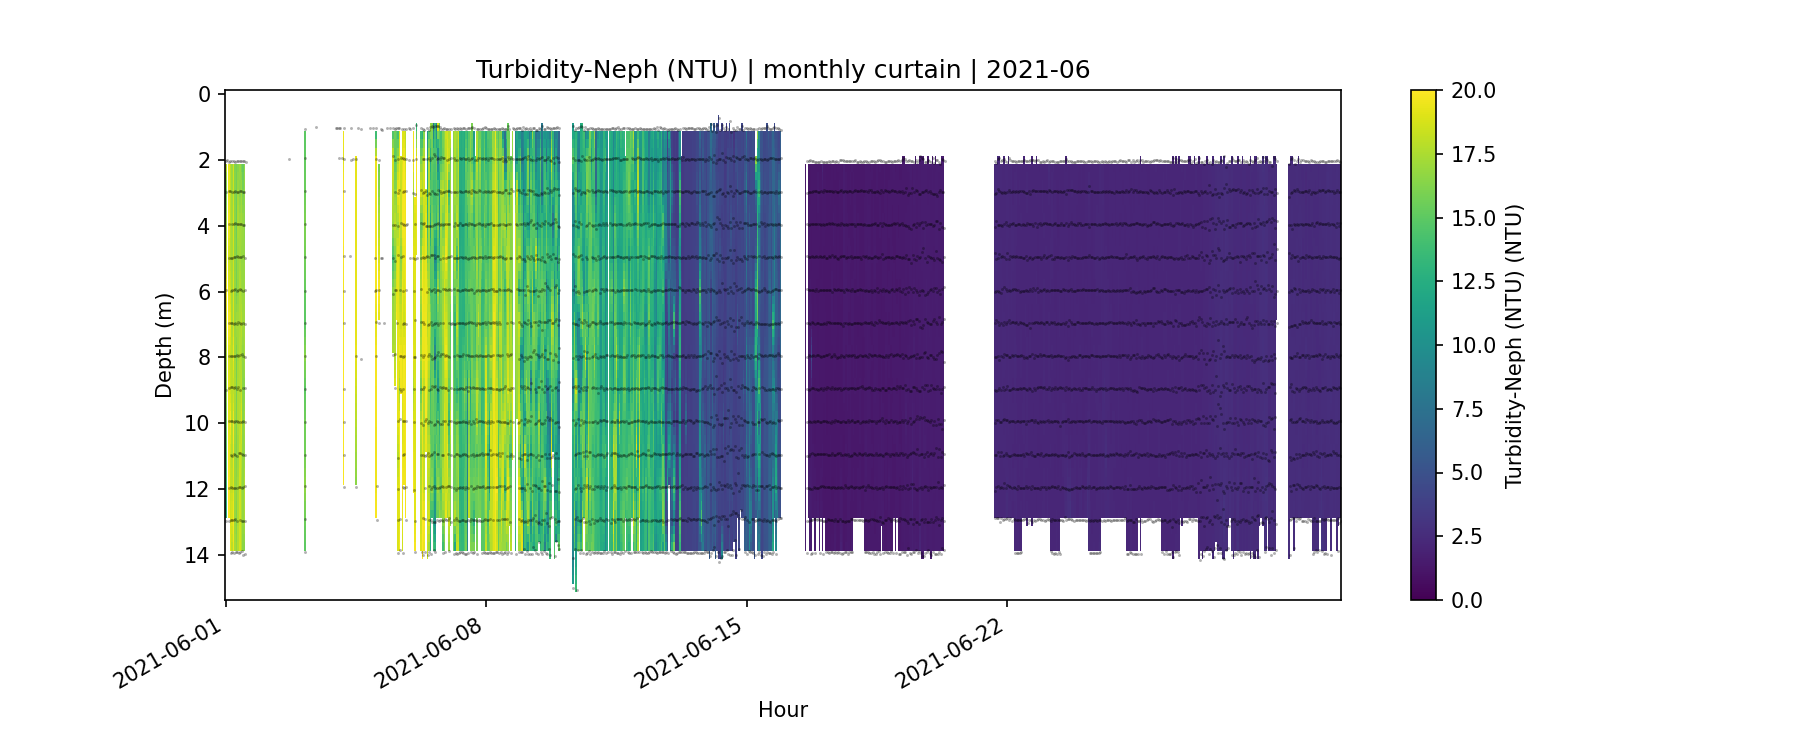Click the 15.0 tick on the colorbar
The image size is (1800, 750).
click(1473, 218)
